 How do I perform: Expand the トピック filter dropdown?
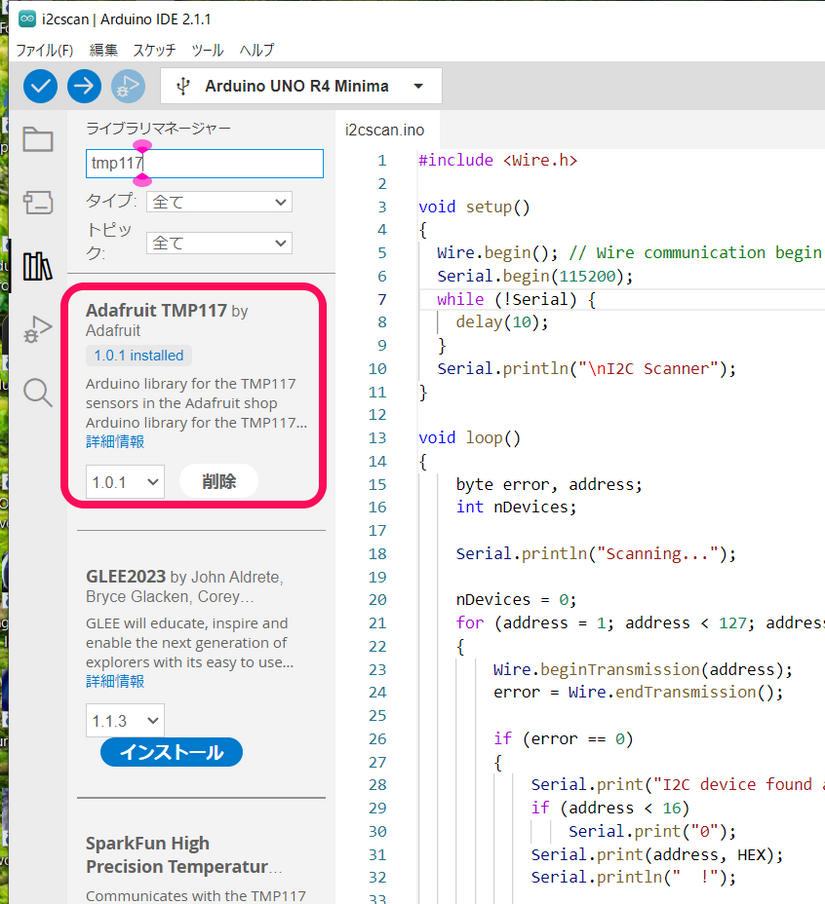pyautogui.click(x=219, y=243)
